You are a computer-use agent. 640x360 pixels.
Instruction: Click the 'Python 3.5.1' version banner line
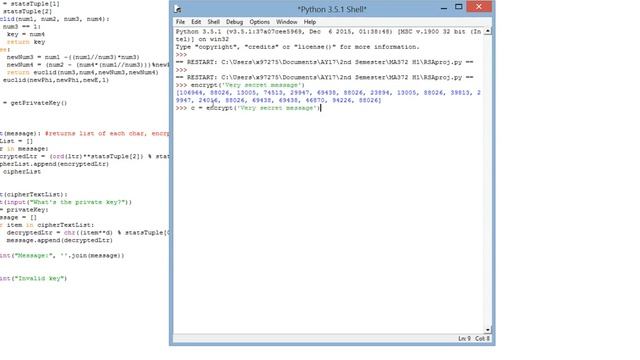(x=328, y=32)
